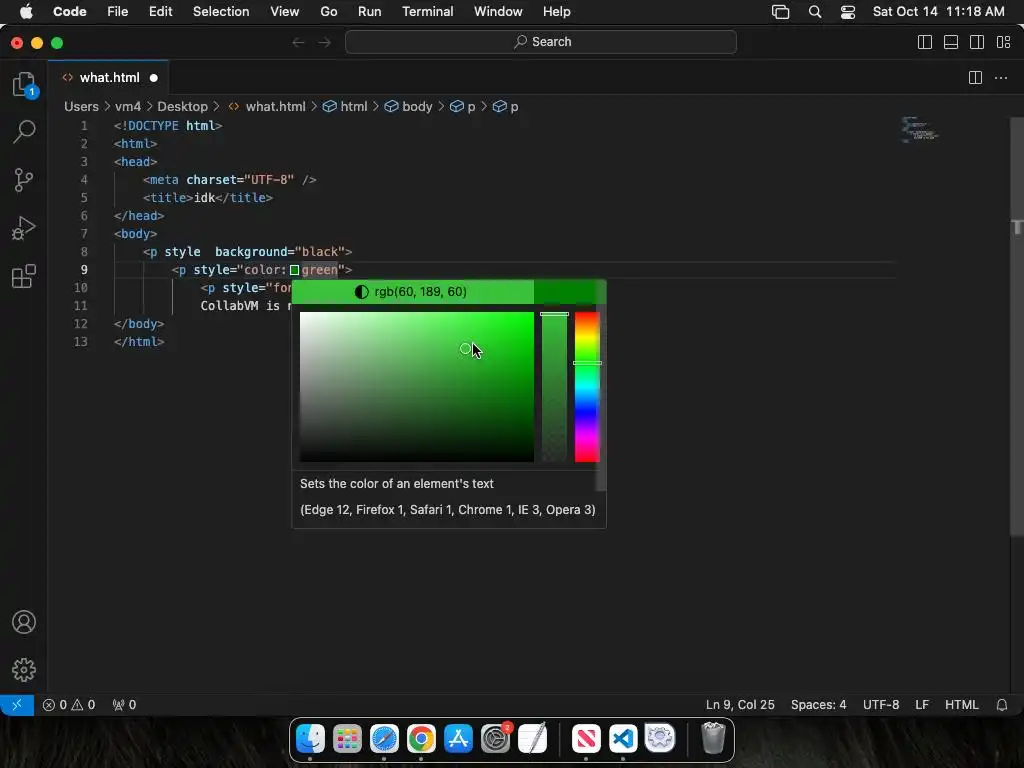Viewport: 1024px width, 768px height.
Task: Open the Manage gear icon
Action: click(24, 670)
